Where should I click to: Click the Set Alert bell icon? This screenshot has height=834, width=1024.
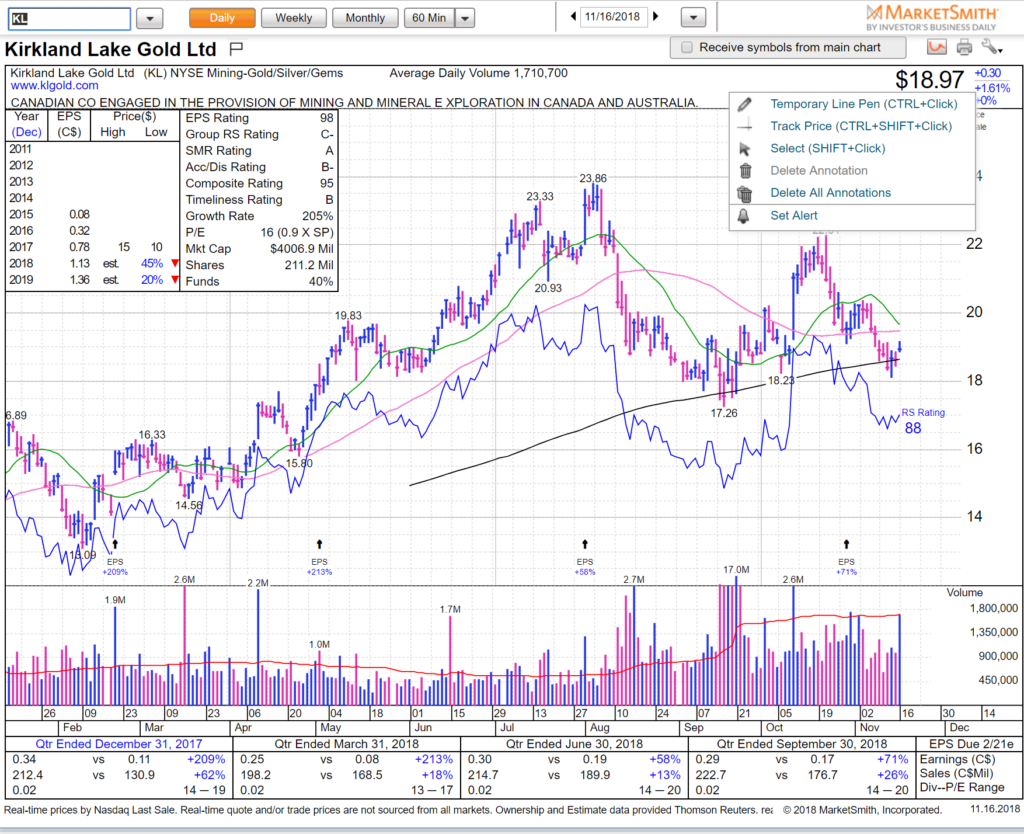pyautogui.click(x=744, y=216)
